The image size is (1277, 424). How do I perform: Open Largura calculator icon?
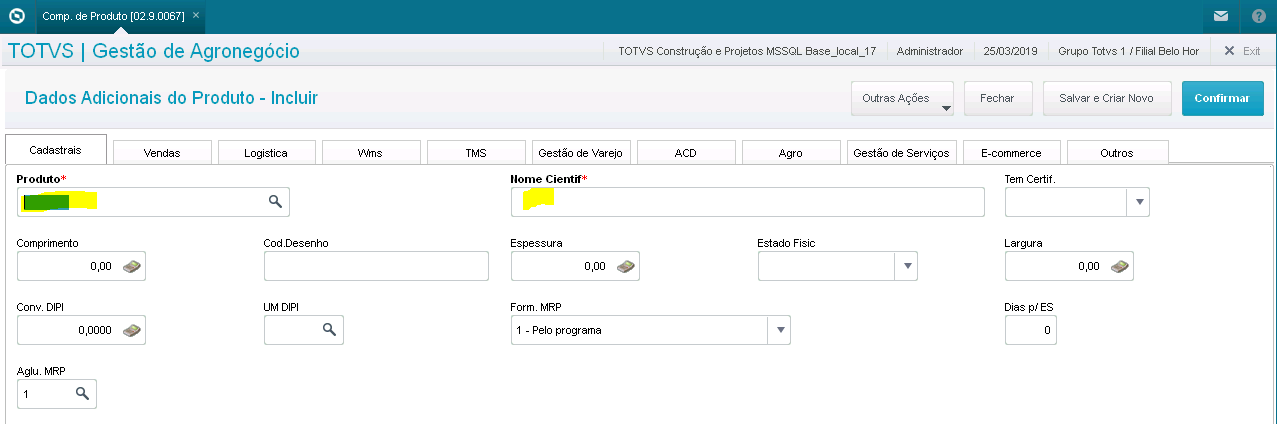pyautogui.click(x=1119, y=266)
